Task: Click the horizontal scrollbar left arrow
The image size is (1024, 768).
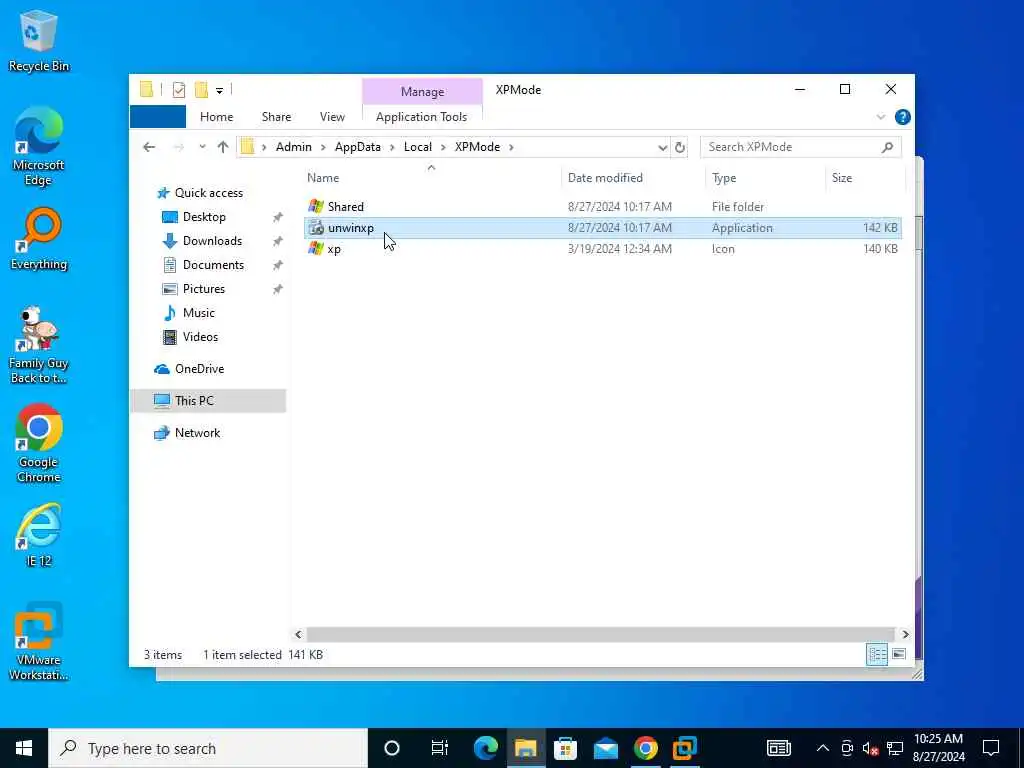Action: 298,634
